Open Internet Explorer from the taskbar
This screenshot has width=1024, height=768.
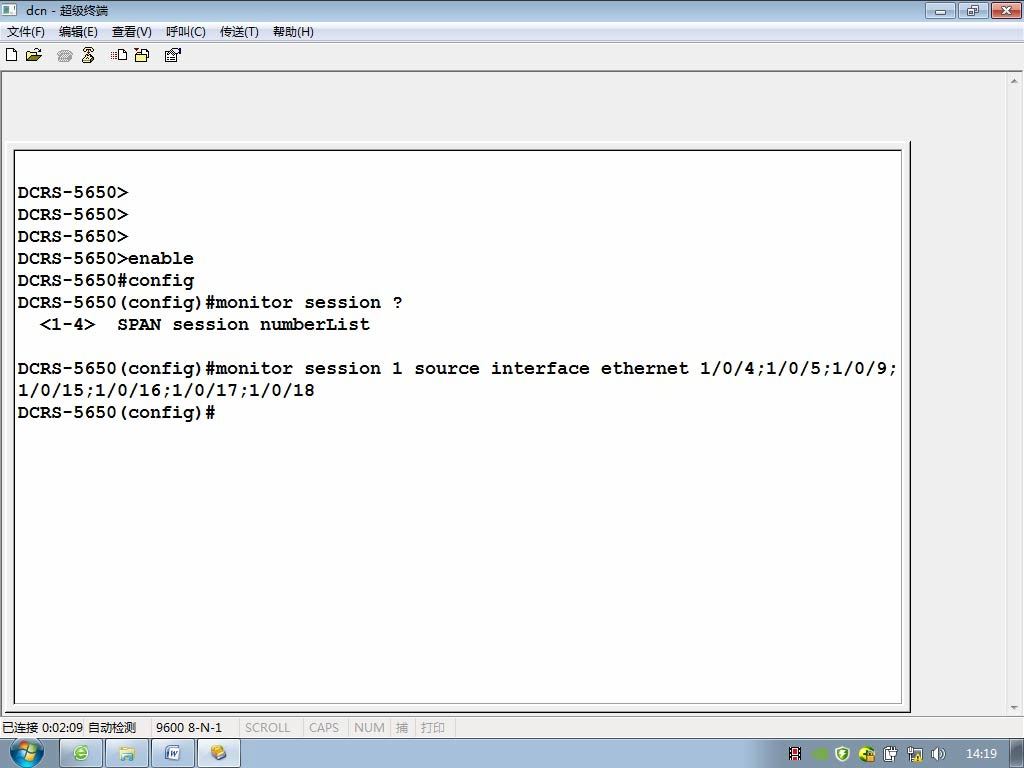81,754
